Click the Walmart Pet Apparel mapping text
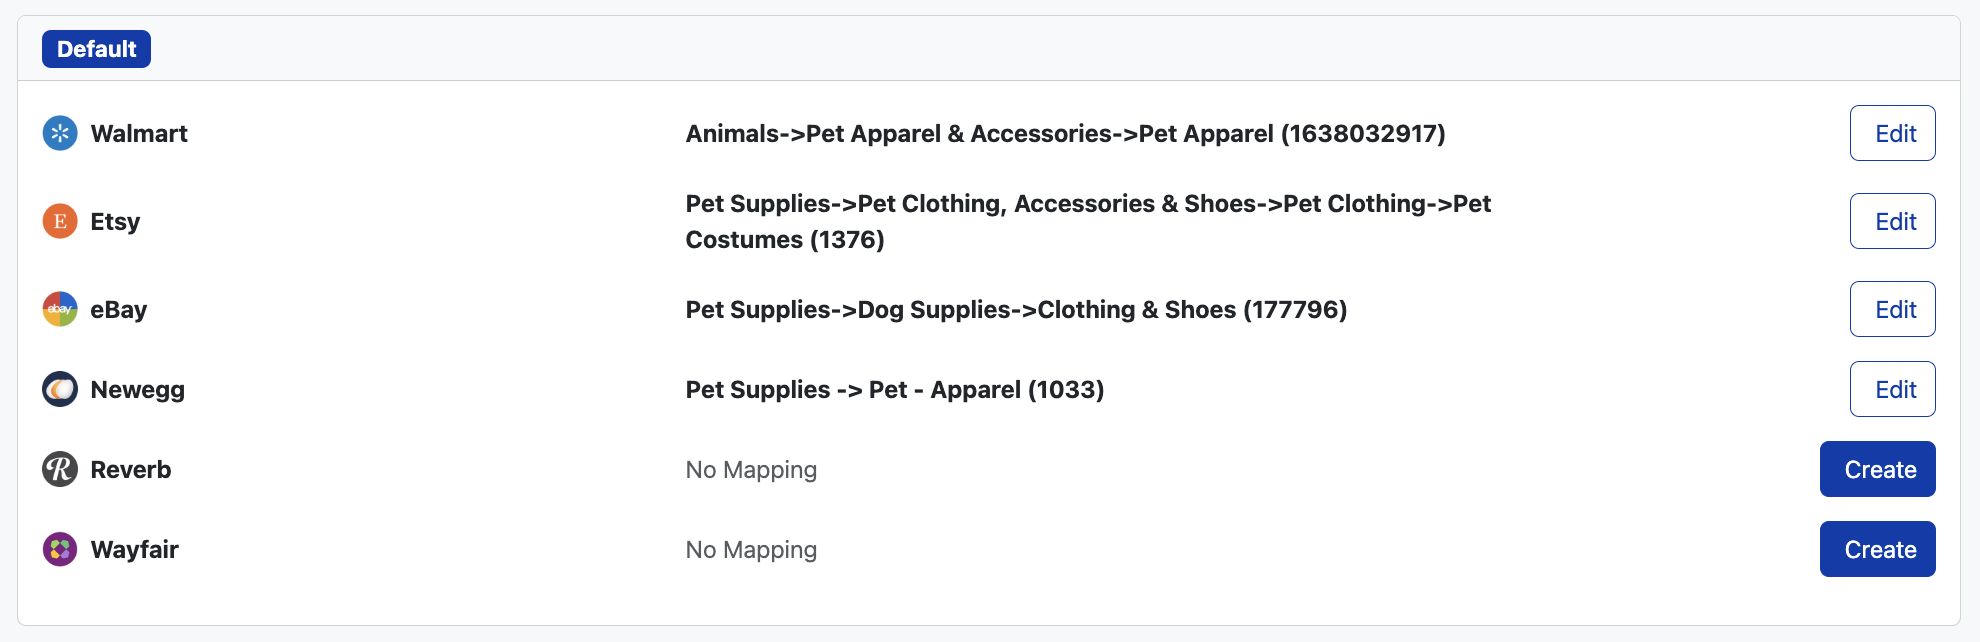The image size is (1980, 642). (x=1065, y=134)
